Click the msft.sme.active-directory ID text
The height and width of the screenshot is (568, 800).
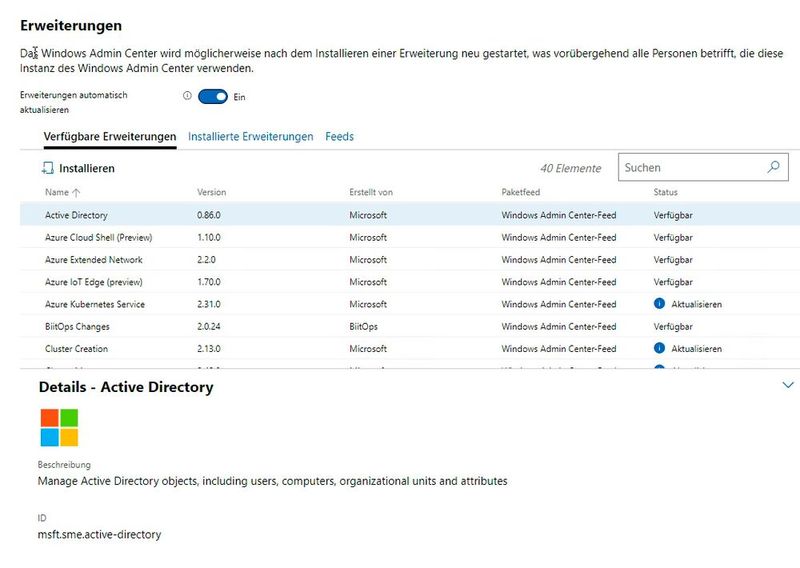99,534
